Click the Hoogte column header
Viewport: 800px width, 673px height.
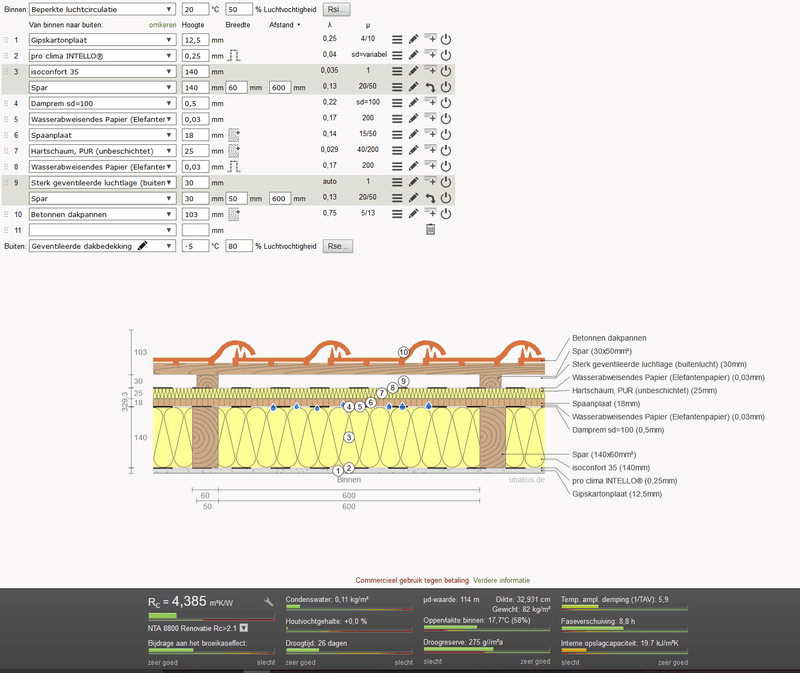coord(193,24)
